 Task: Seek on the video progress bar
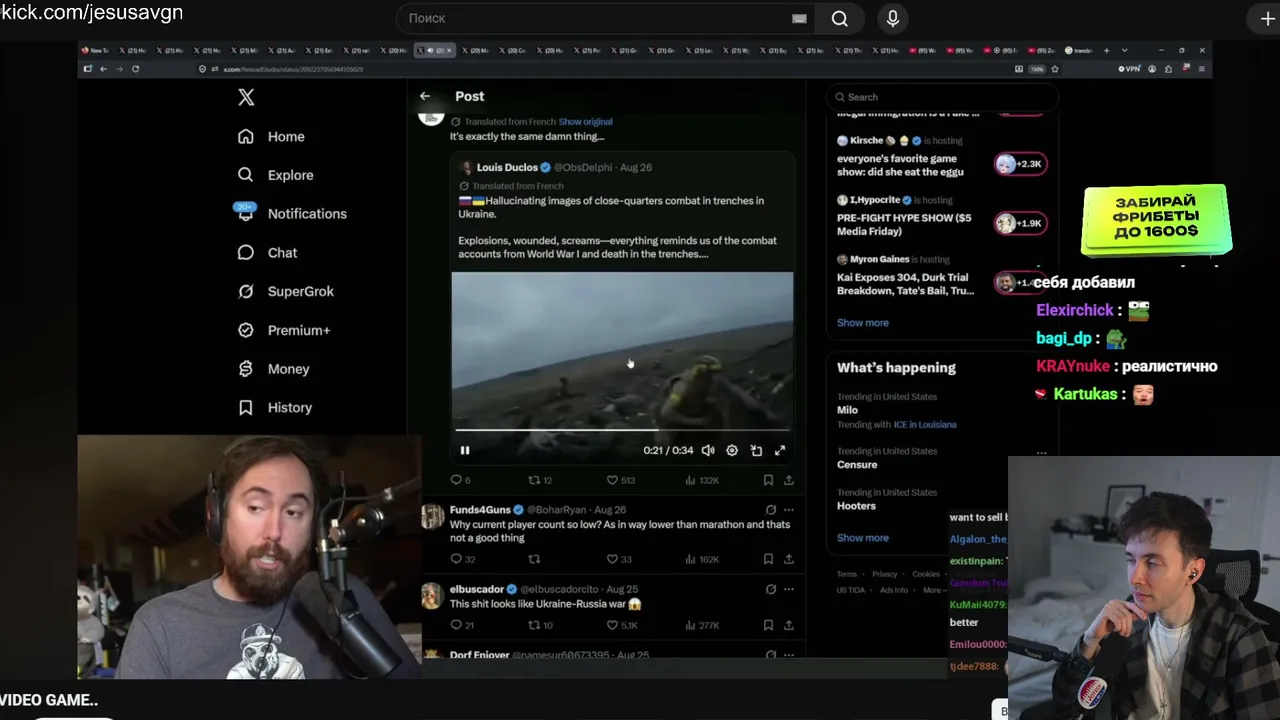pos(622,430)
